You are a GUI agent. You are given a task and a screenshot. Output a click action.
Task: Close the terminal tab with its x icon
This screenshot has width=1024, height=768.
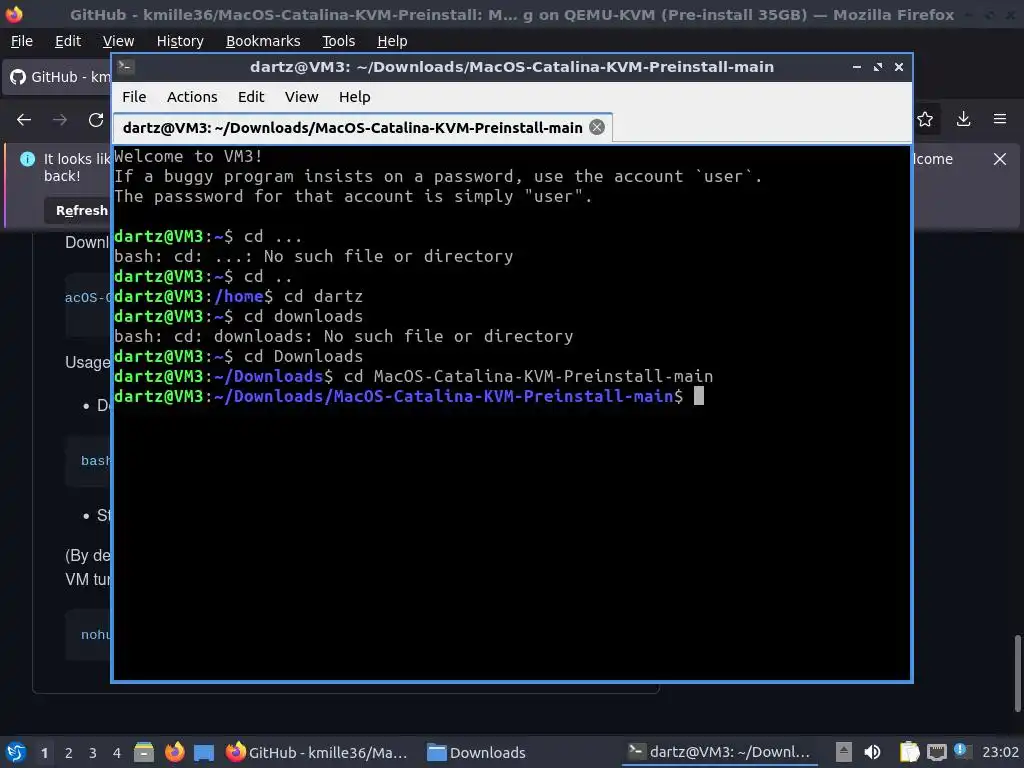click(597, 127)
